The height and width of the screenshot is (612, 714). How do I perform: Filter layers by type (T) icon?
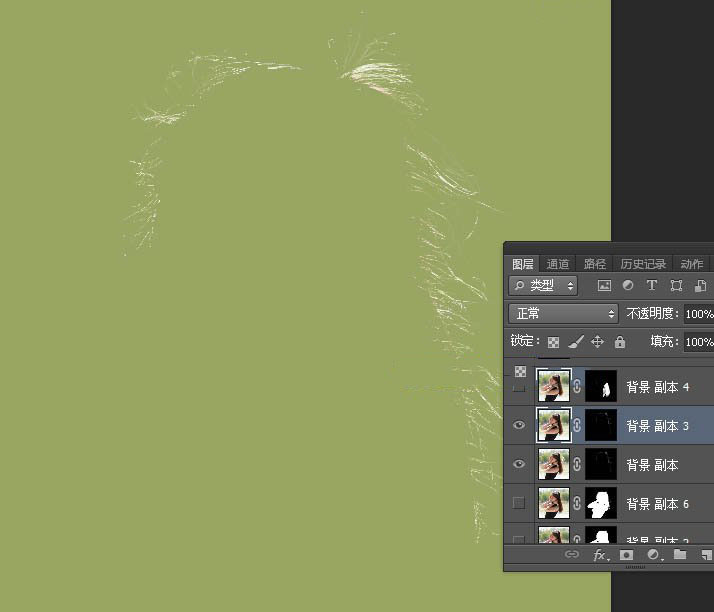click(x=652, y=286)
